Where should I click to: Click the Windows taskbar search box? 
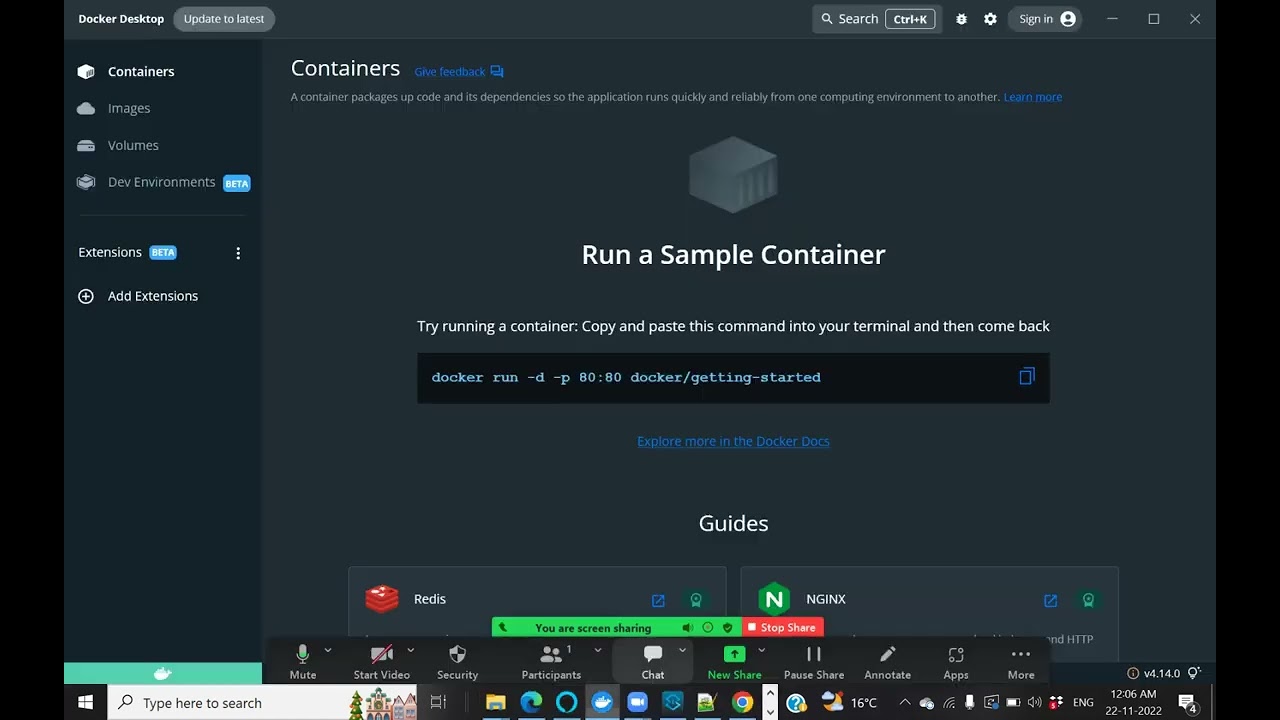(x=264, y=703)
